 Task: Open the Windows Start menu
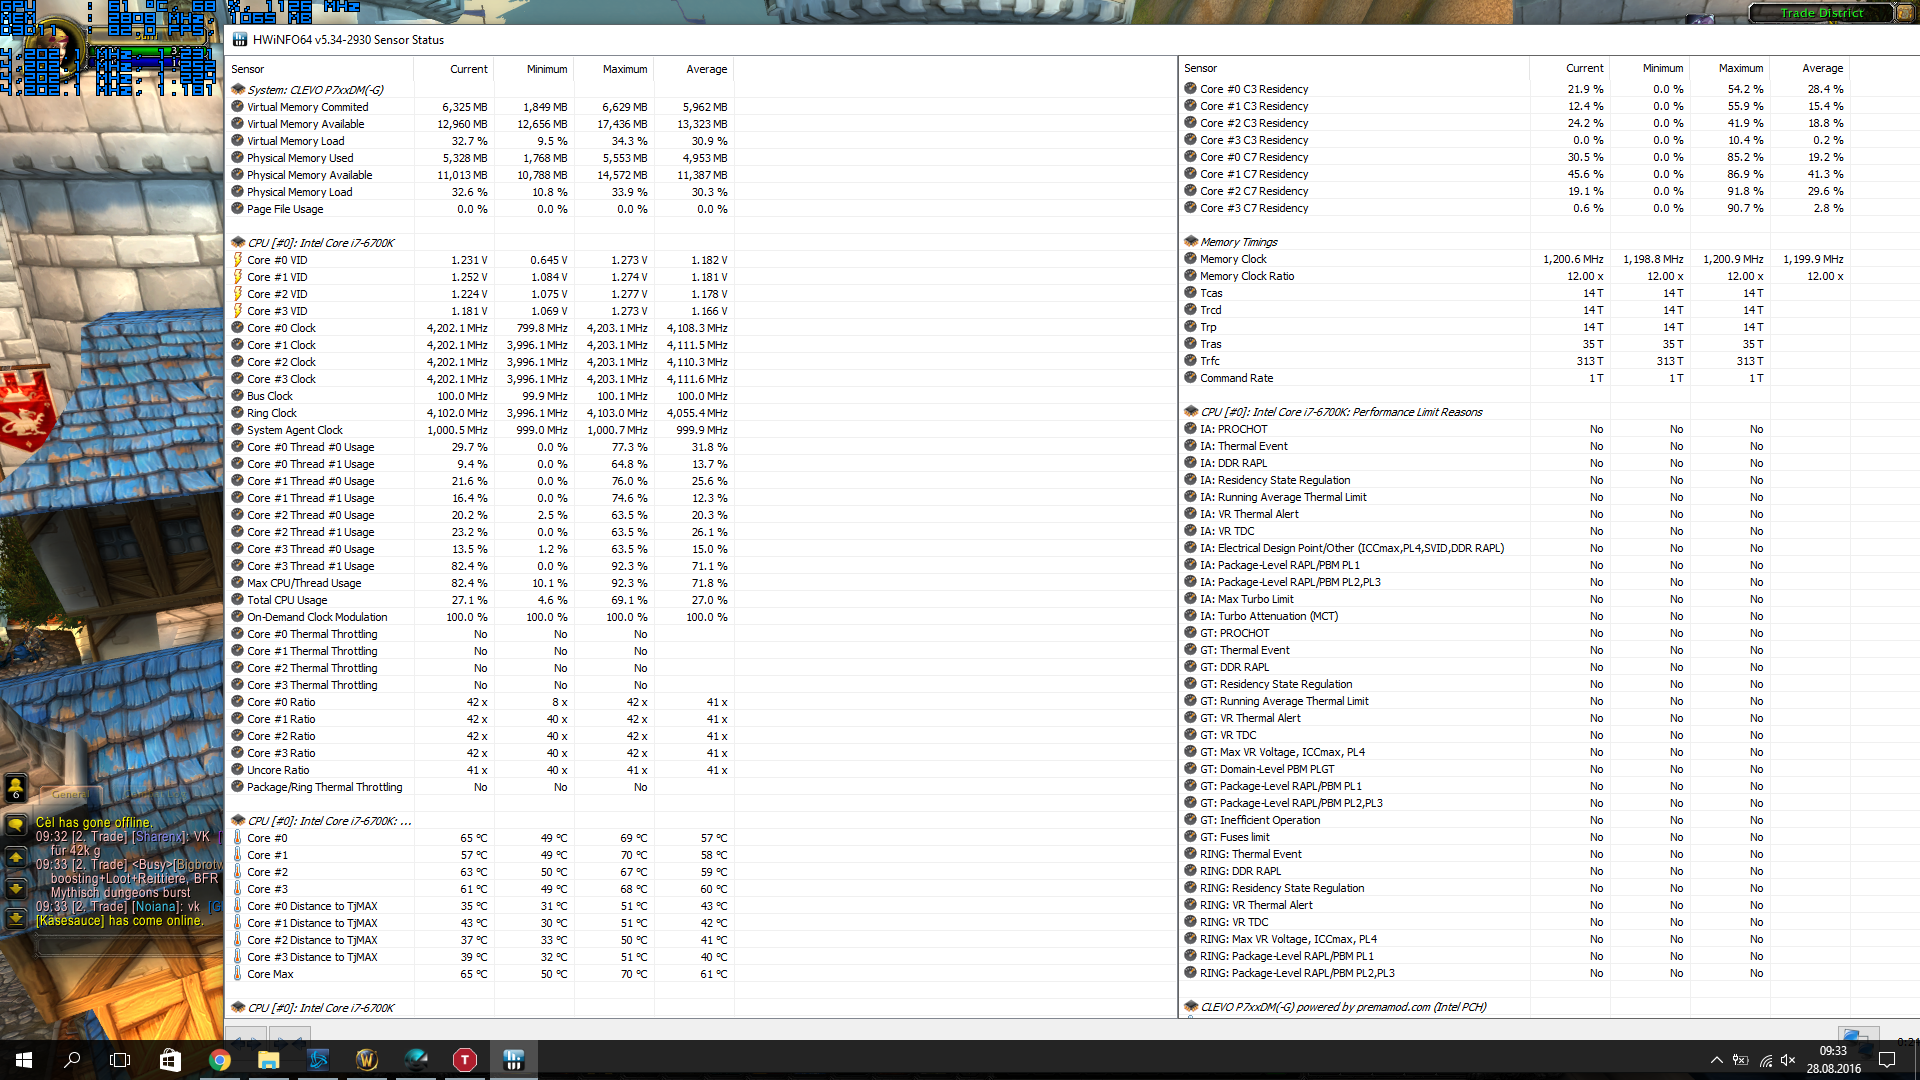24,1060
